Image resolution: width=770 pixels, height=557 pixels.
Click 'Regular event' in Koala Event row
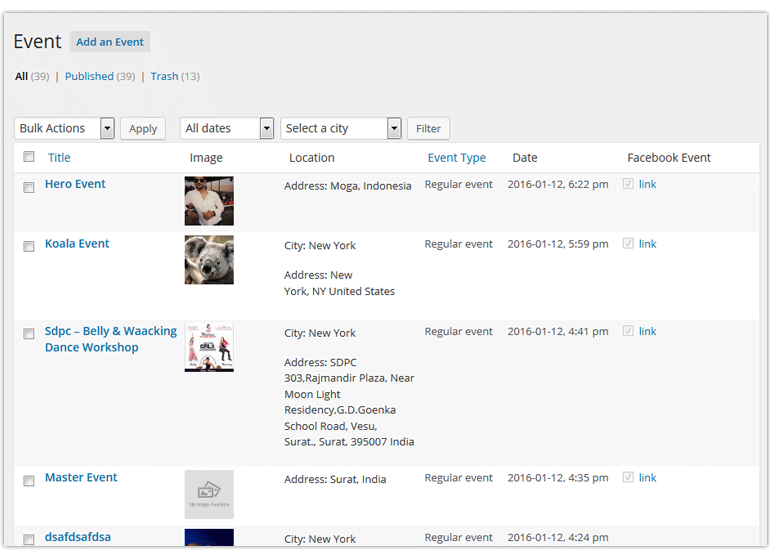tap(459, 244)
